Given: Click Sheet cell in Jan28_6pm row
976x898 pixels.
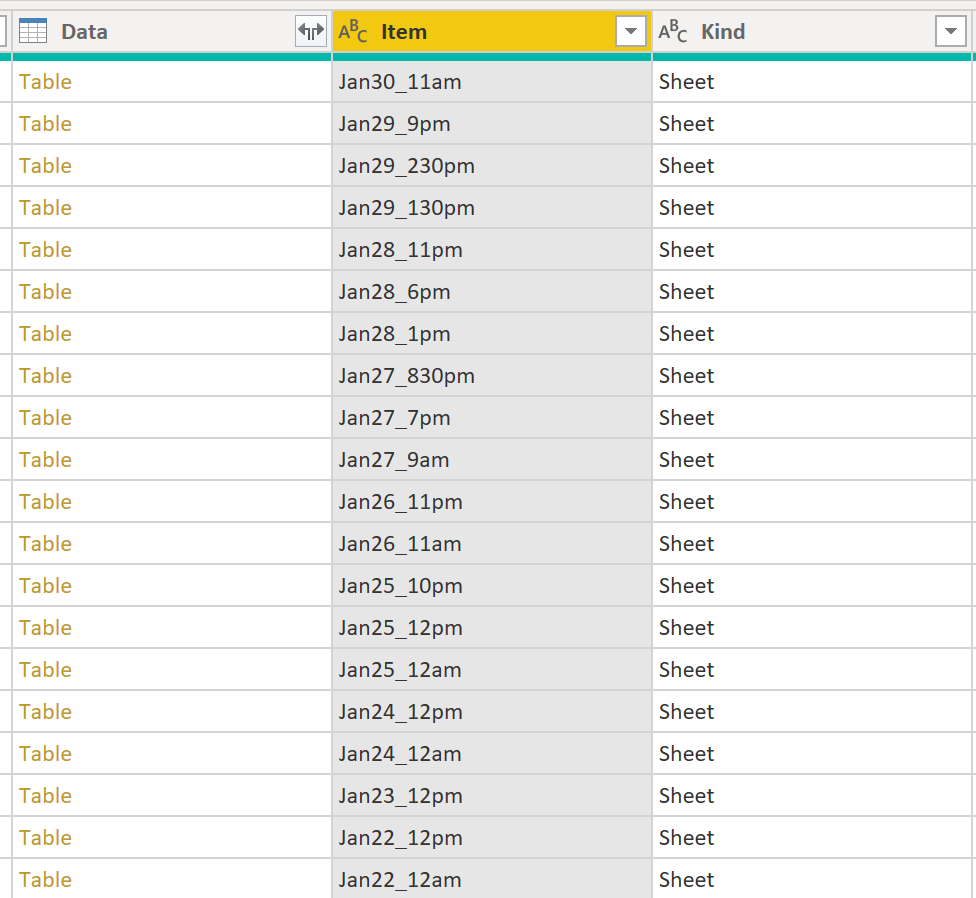Looking at the screenshot, I should click(812, 292).
